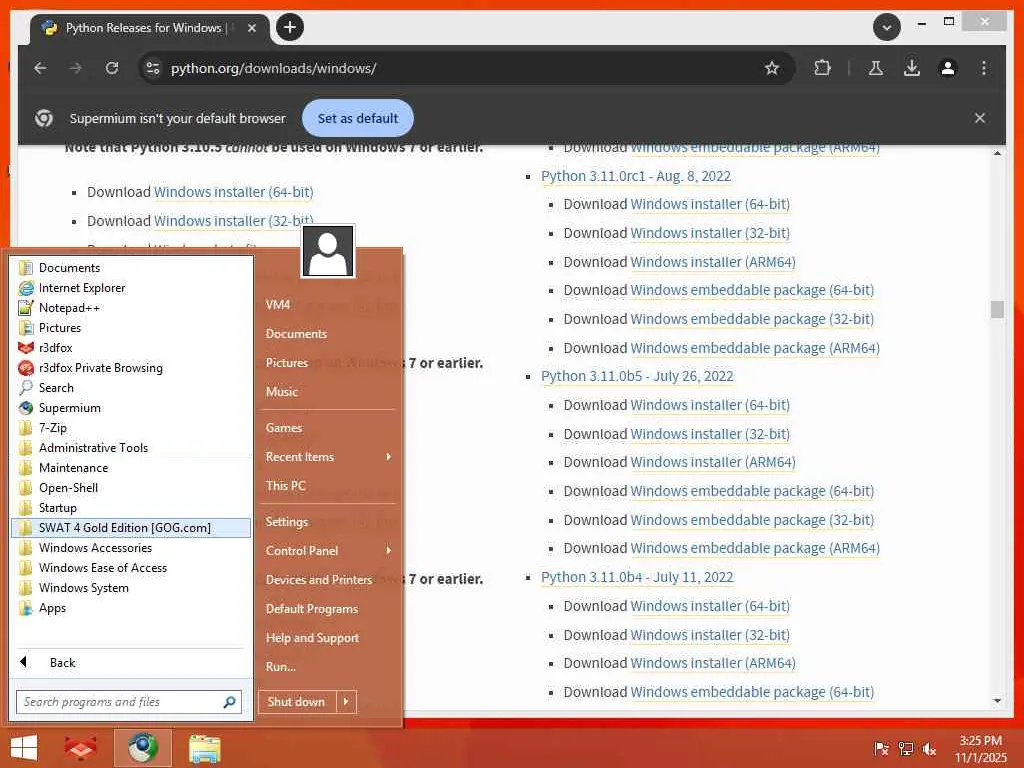Click the Windows Start button
The width and height of the screenshot is (1024, 768).
pos(24,748)
